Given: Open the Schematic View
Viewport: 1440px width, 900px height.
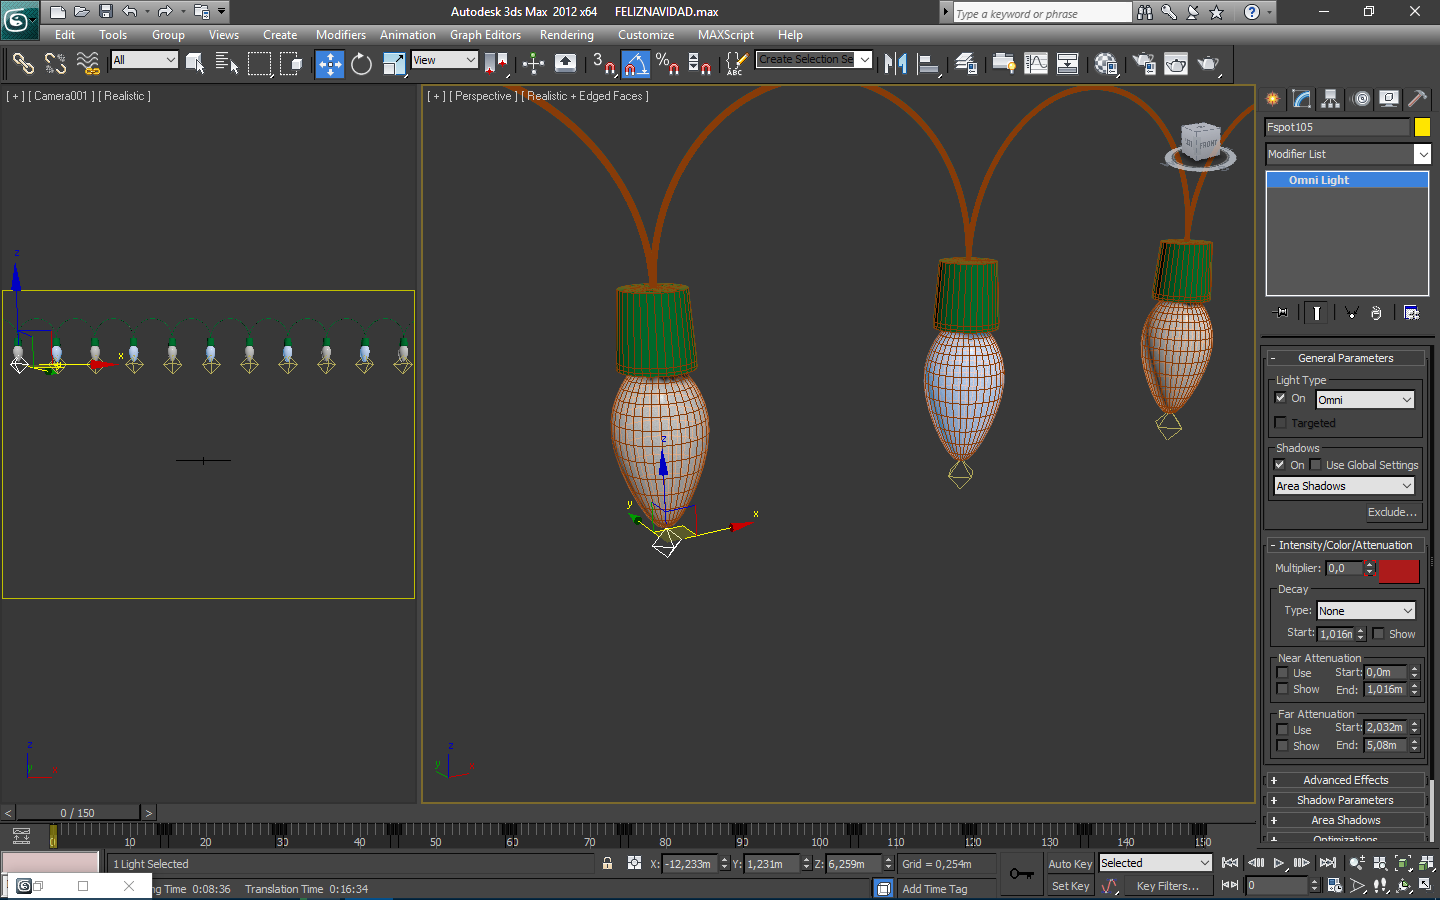Looking at the screenshot, I should point(1068,64).
